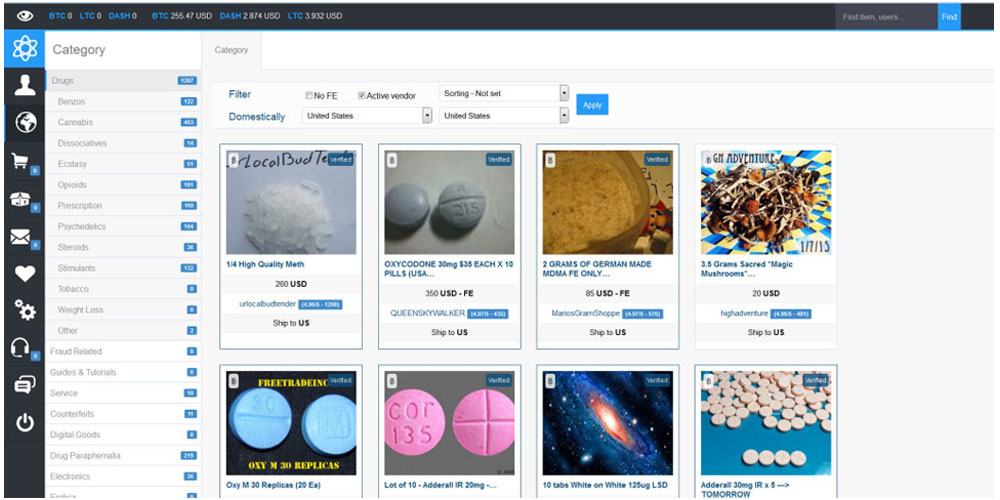
Task: Select the Counterfeits category
Action: pos(123,414)
